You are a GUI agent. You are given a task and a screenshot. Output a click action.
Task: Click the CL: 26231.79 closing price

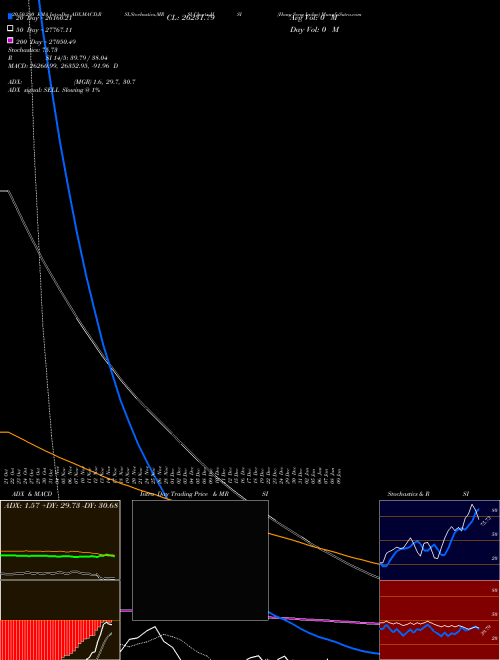click(x=191, y=18)
